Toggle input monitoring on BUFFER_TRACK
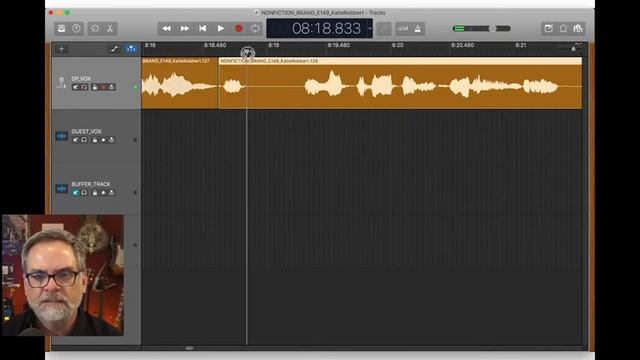This screenshot has height=360, width=640. tap(112, 192)
